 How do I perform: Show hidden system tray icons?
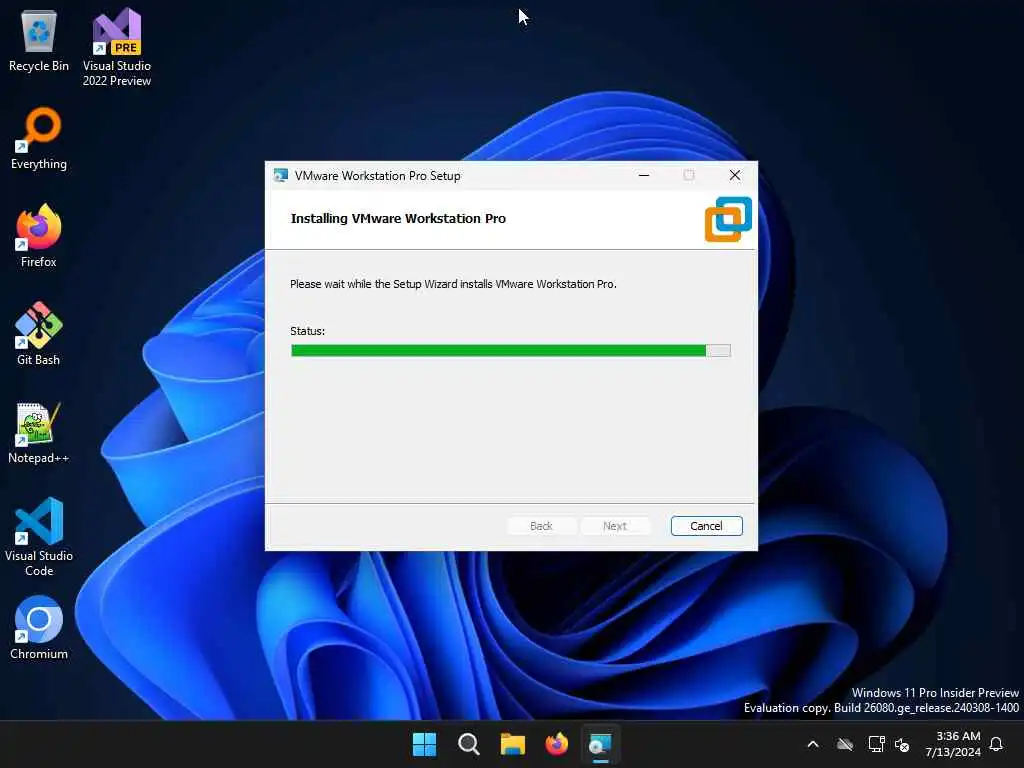pyautogui.click(x=813, y=744)
